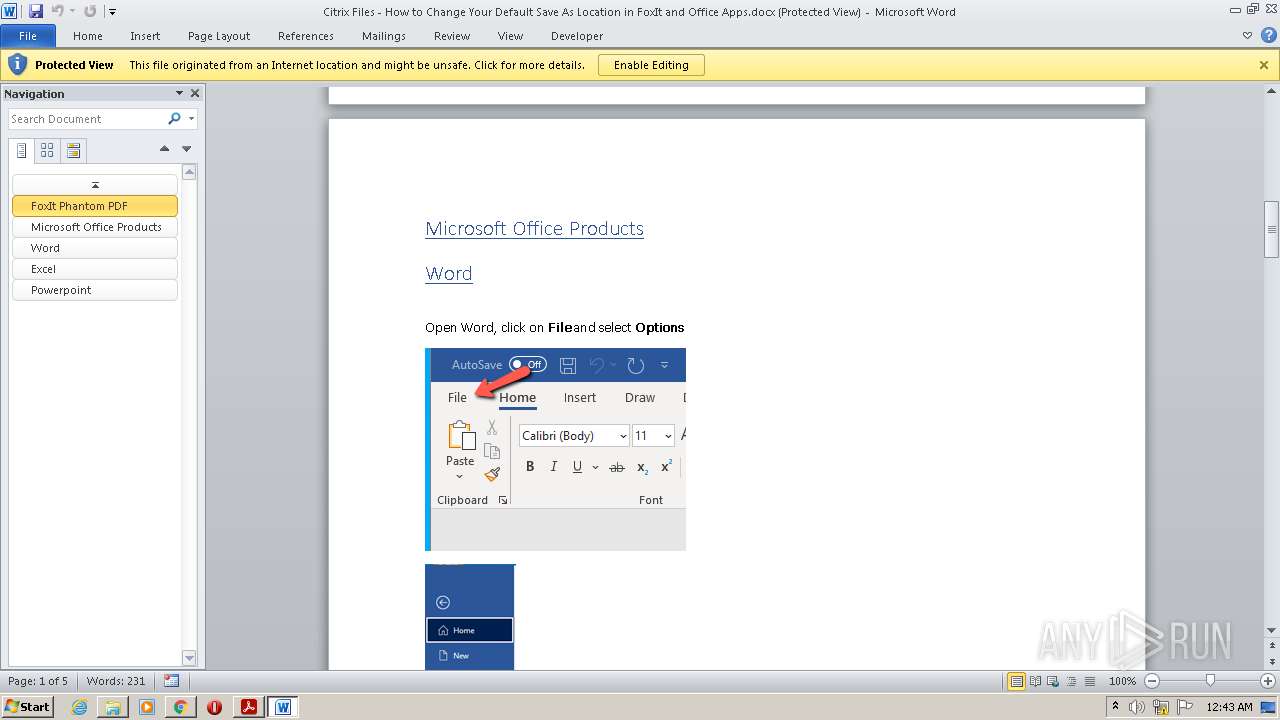The image size is (1280, 720).
Task: Click the Zoom Out minus button
Action: 1151,681
